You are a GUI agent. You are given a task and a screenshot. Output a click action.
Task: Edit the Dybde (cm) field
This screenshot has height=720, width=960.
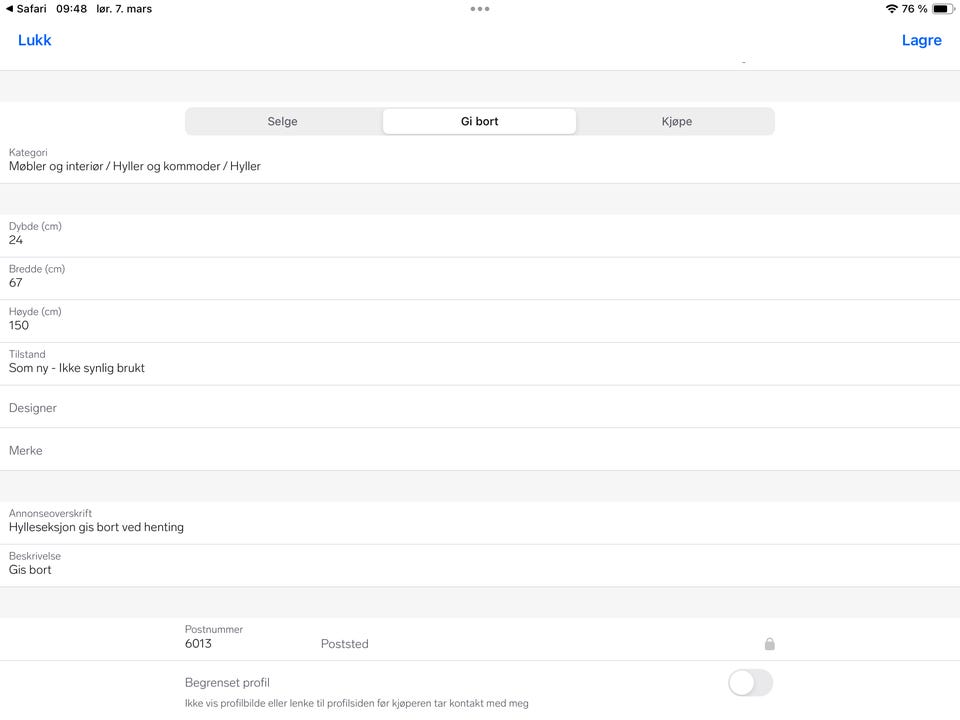[480, 236]
